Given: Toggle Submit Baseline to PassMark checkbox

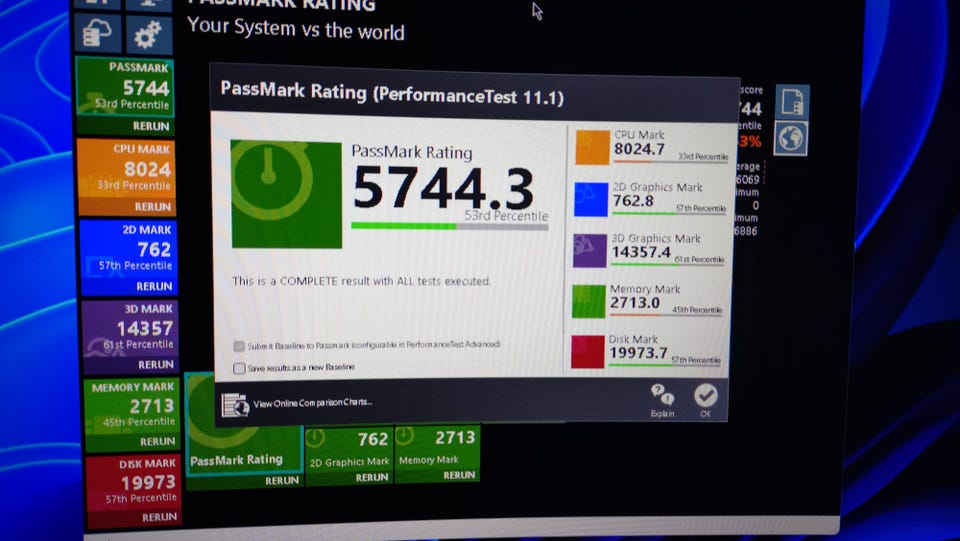Looking at the screenshot, I should click(239, 346).
